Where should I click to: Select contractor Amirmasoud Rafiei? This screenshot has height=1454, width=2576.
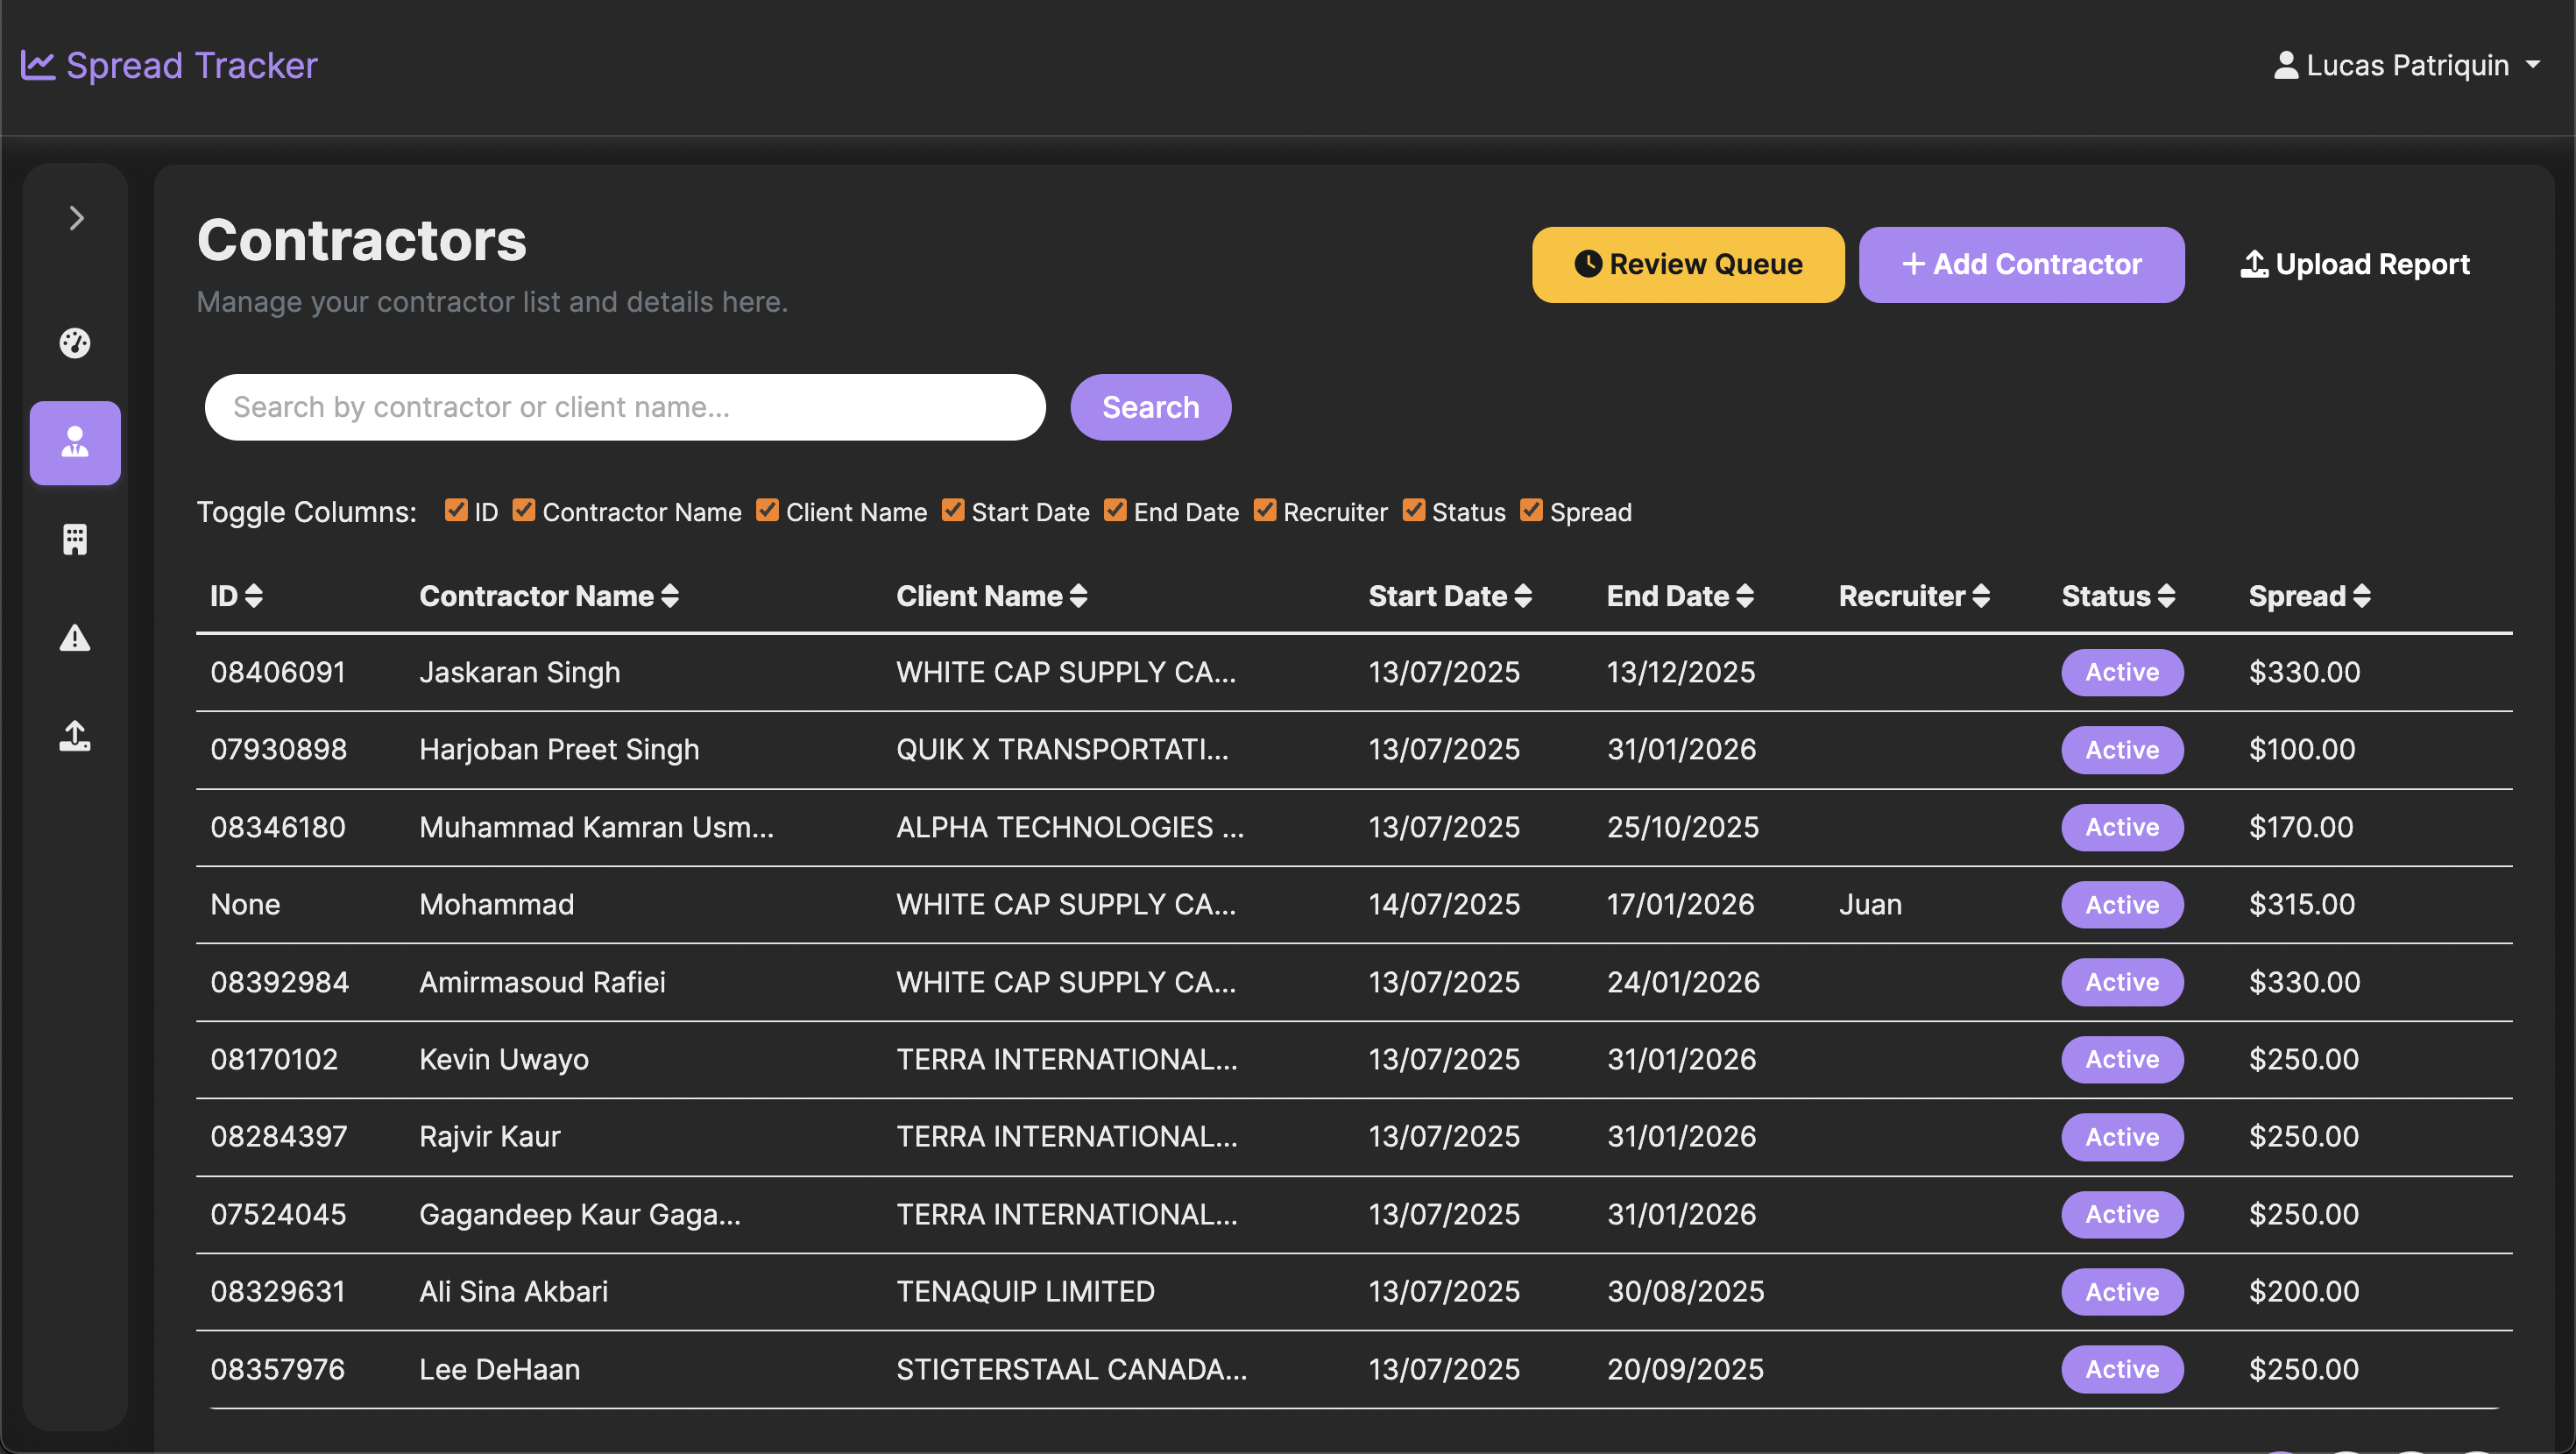[542, 982]
